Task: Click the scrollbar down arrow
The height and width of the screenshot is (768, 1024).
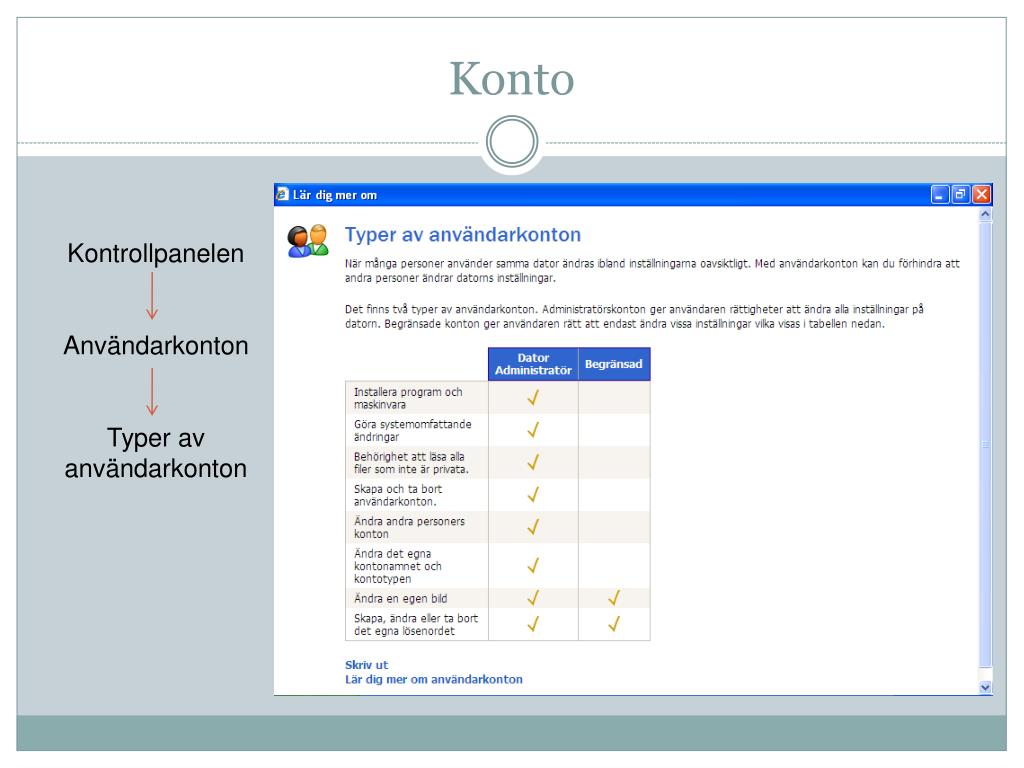Action: (985, 687)
